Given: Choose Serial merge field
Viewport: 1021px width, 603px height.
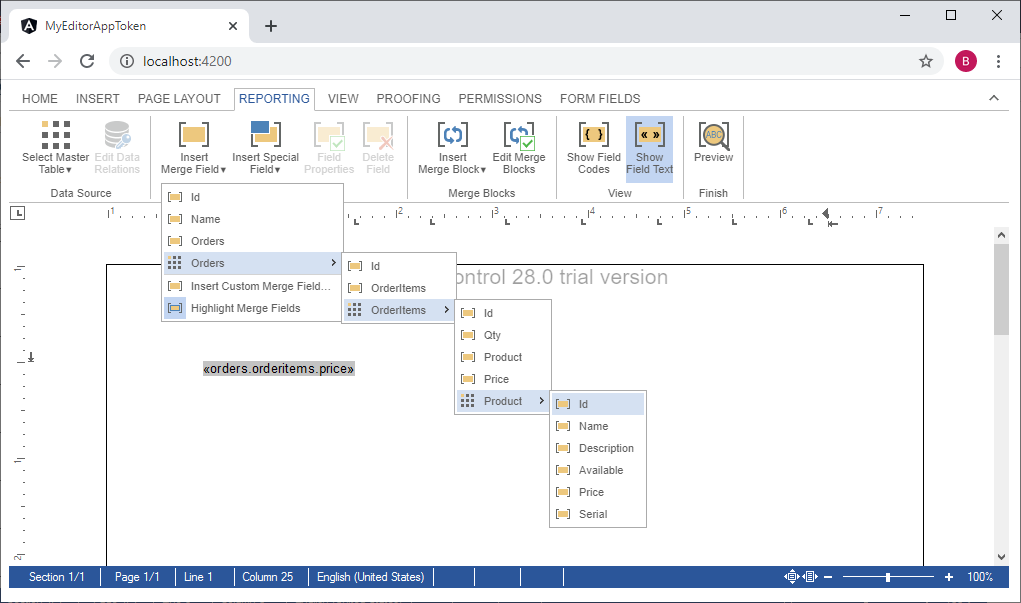Looking at the screenshot, I should pos(598,514).
